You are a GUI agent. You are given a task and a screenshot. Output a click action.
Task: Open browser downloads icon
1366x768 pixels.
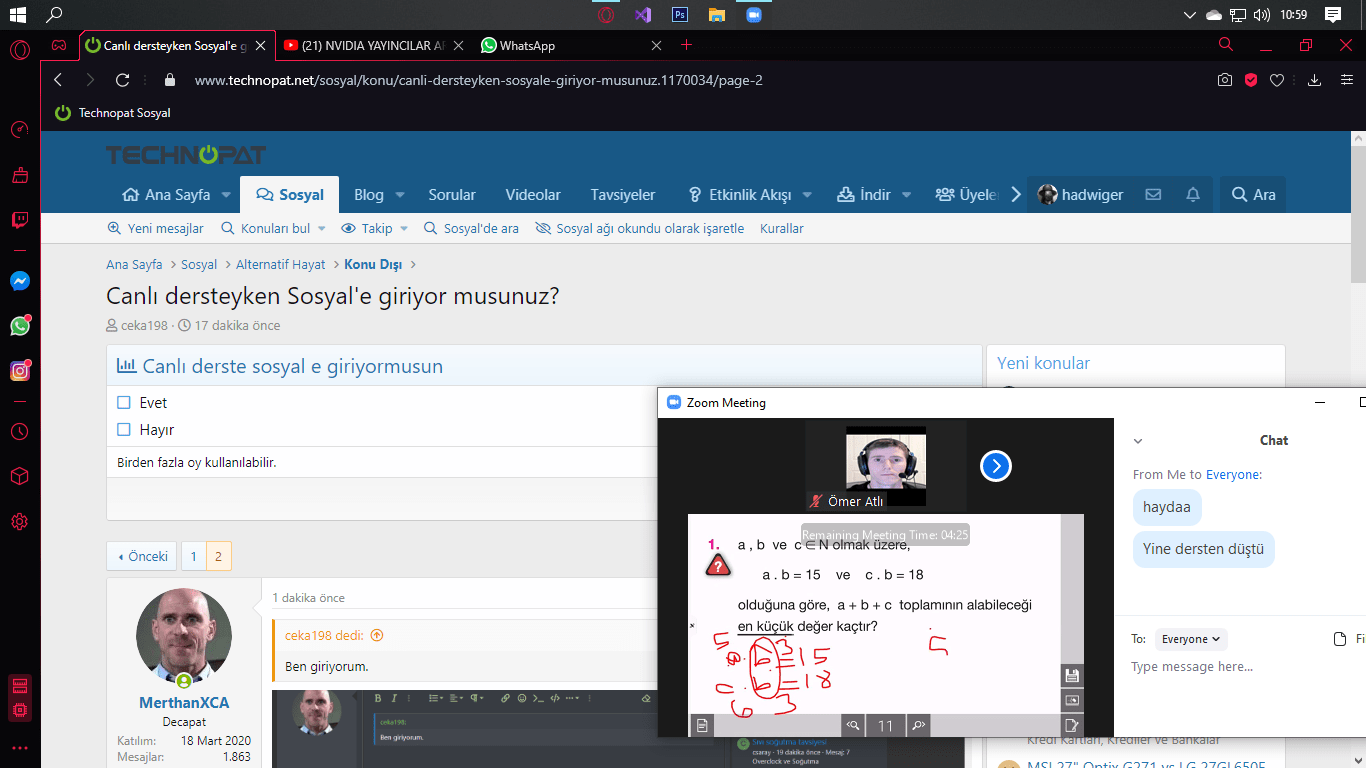1315,80
